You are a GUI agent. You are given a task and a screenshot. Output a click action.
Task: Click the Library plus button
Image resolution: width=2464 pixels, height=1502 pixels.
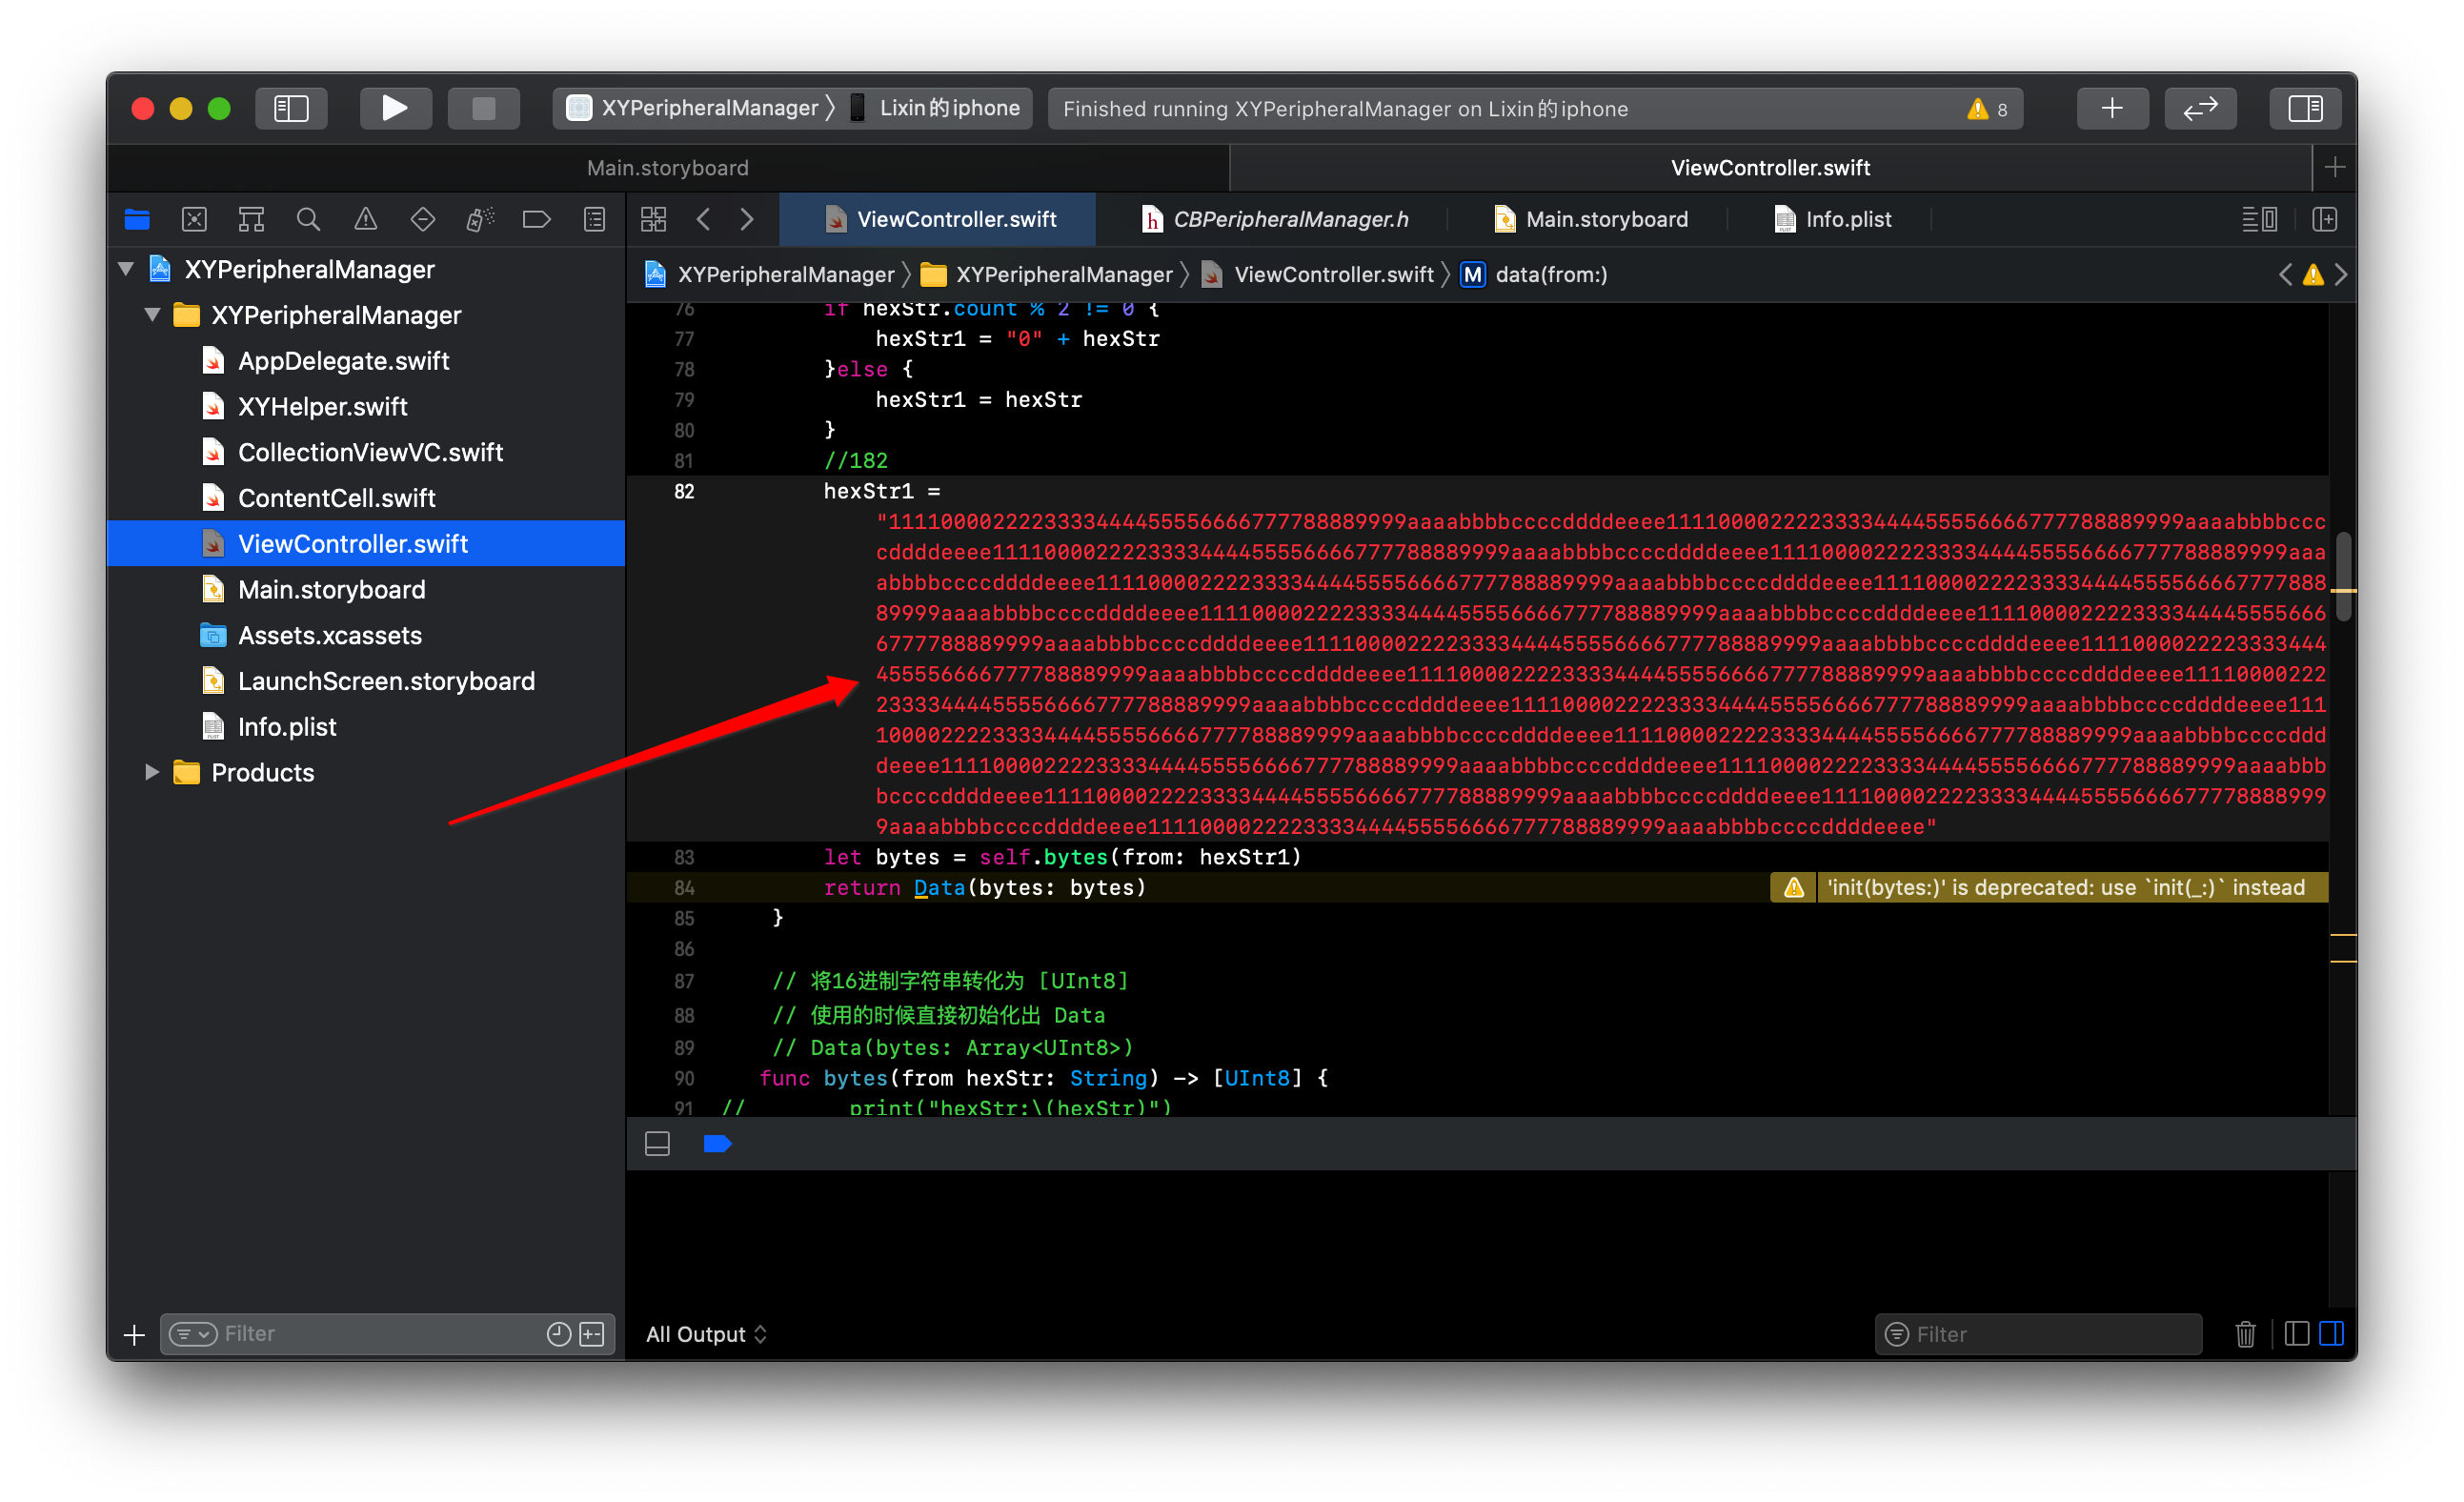click(x=2111, y=108)
